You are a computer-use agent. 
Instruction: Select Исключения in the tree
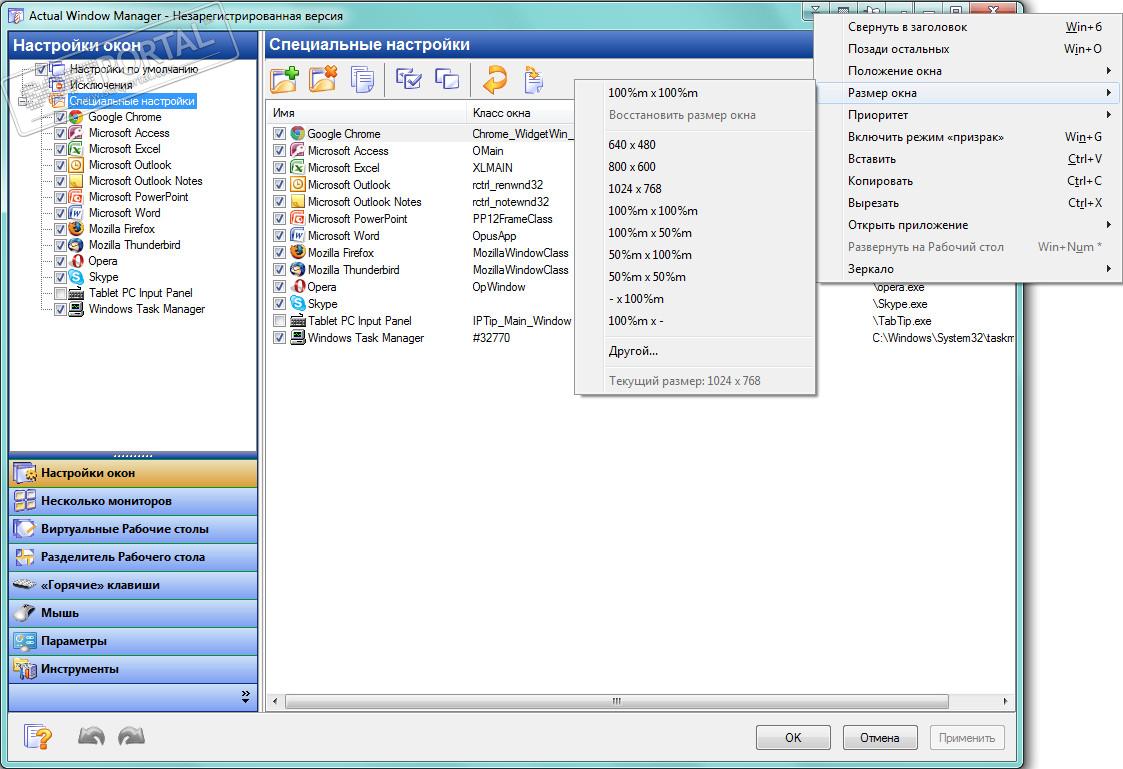pyautogui.click(x=101, y=85)
